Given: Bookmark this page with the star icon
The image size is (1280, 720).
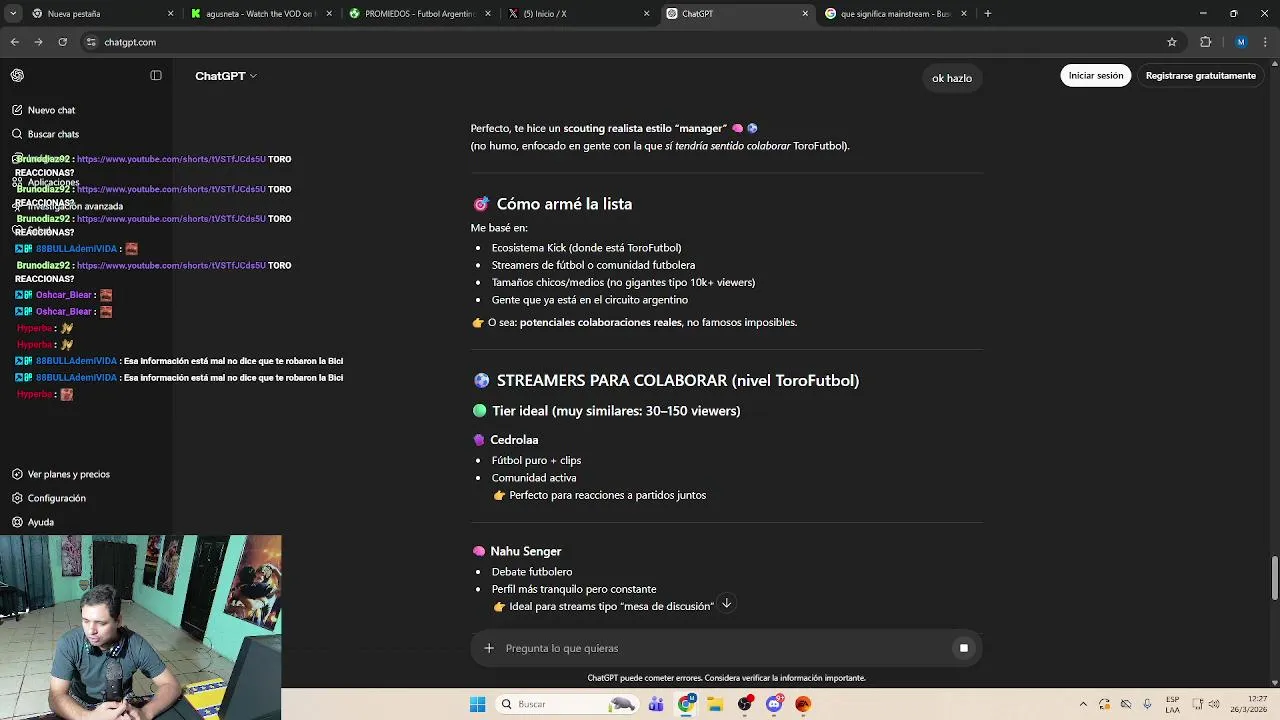Looking at the screenshot, I should click(1172, 42).
